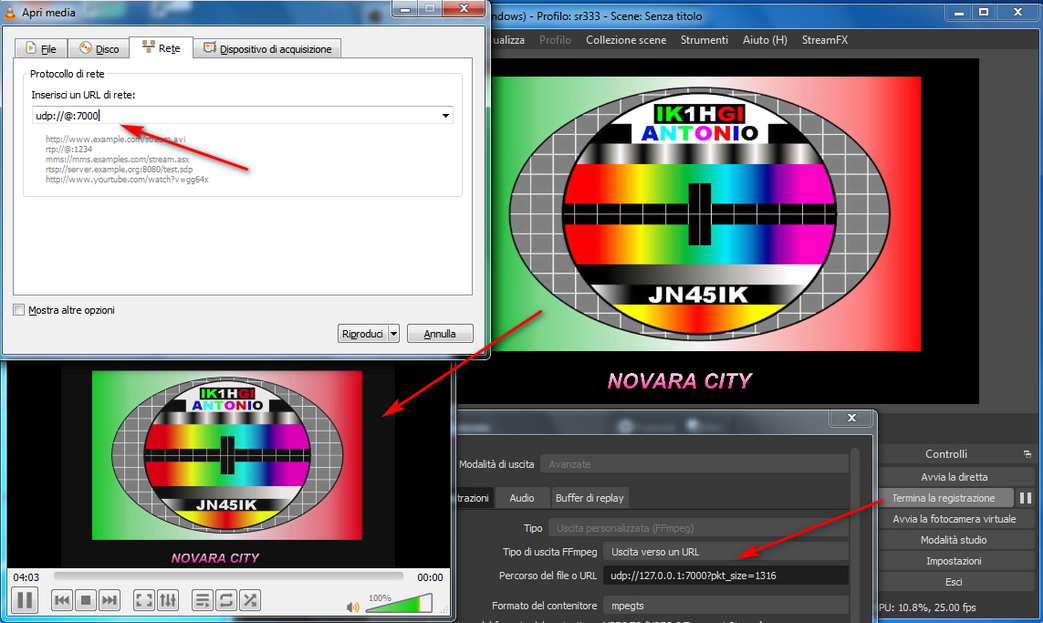Enable the Mostra altre opzioni checkbox
Screen dimensions: 1043x623
coord(19,310)
